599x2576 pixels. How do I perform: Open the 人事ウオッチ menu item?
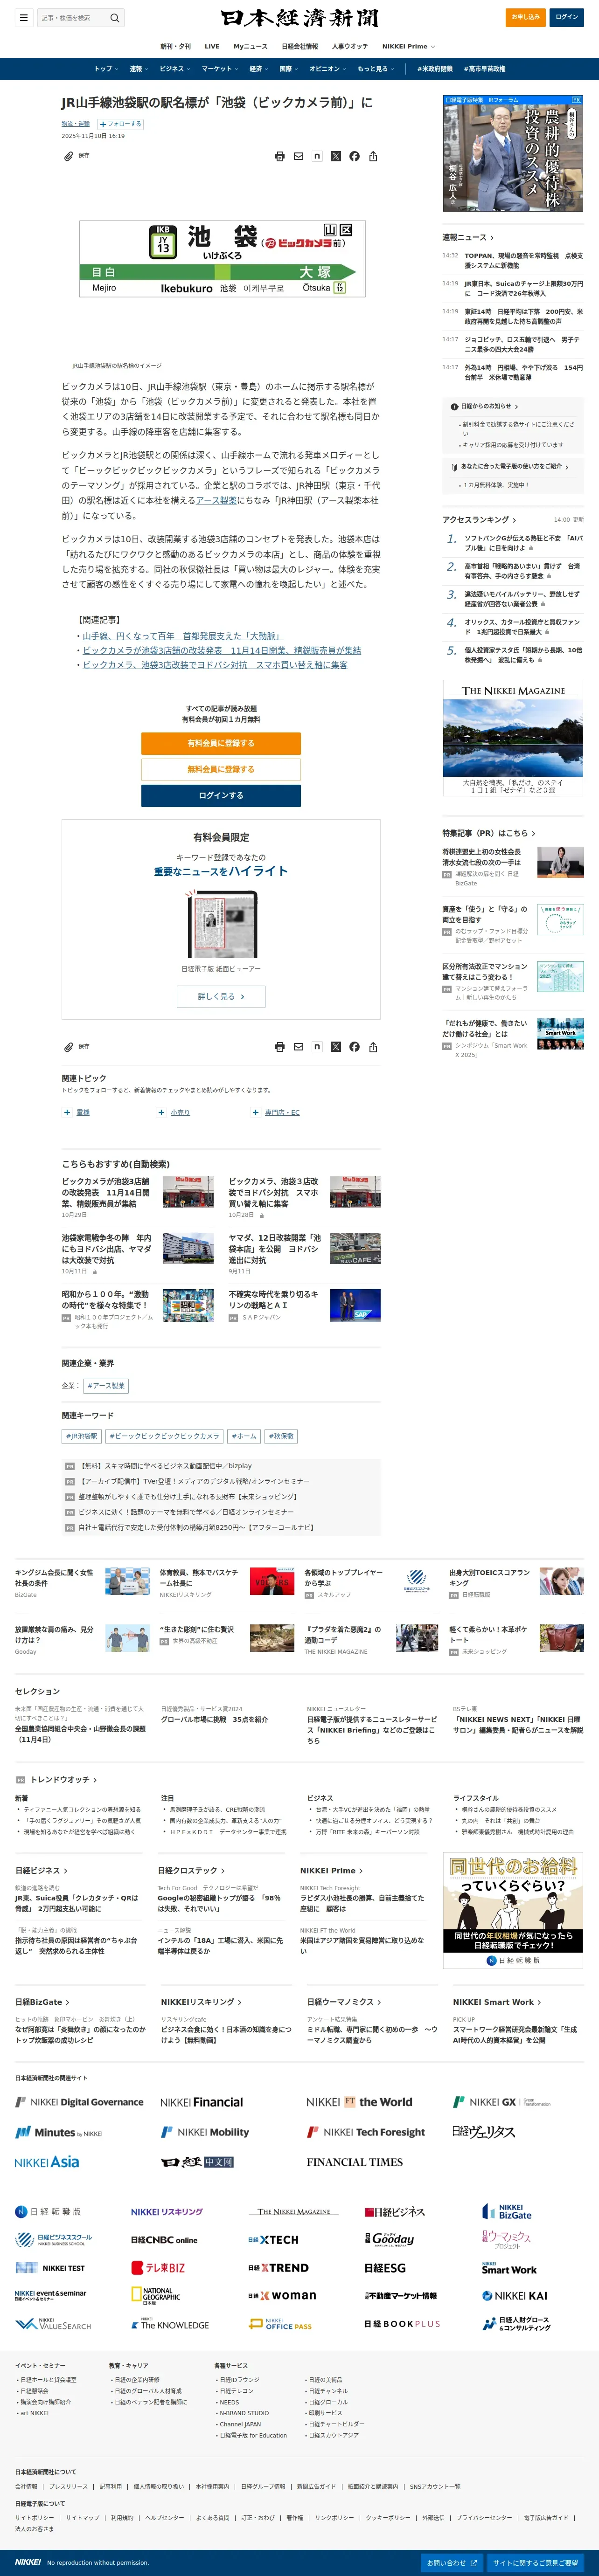point(350,46)
